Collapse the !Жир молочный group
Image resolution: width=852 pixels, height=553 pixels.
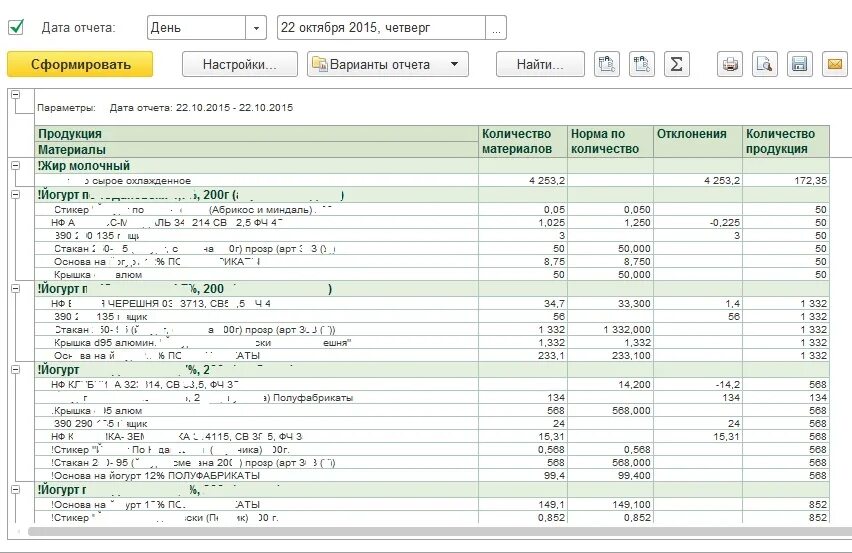point(16,166)
